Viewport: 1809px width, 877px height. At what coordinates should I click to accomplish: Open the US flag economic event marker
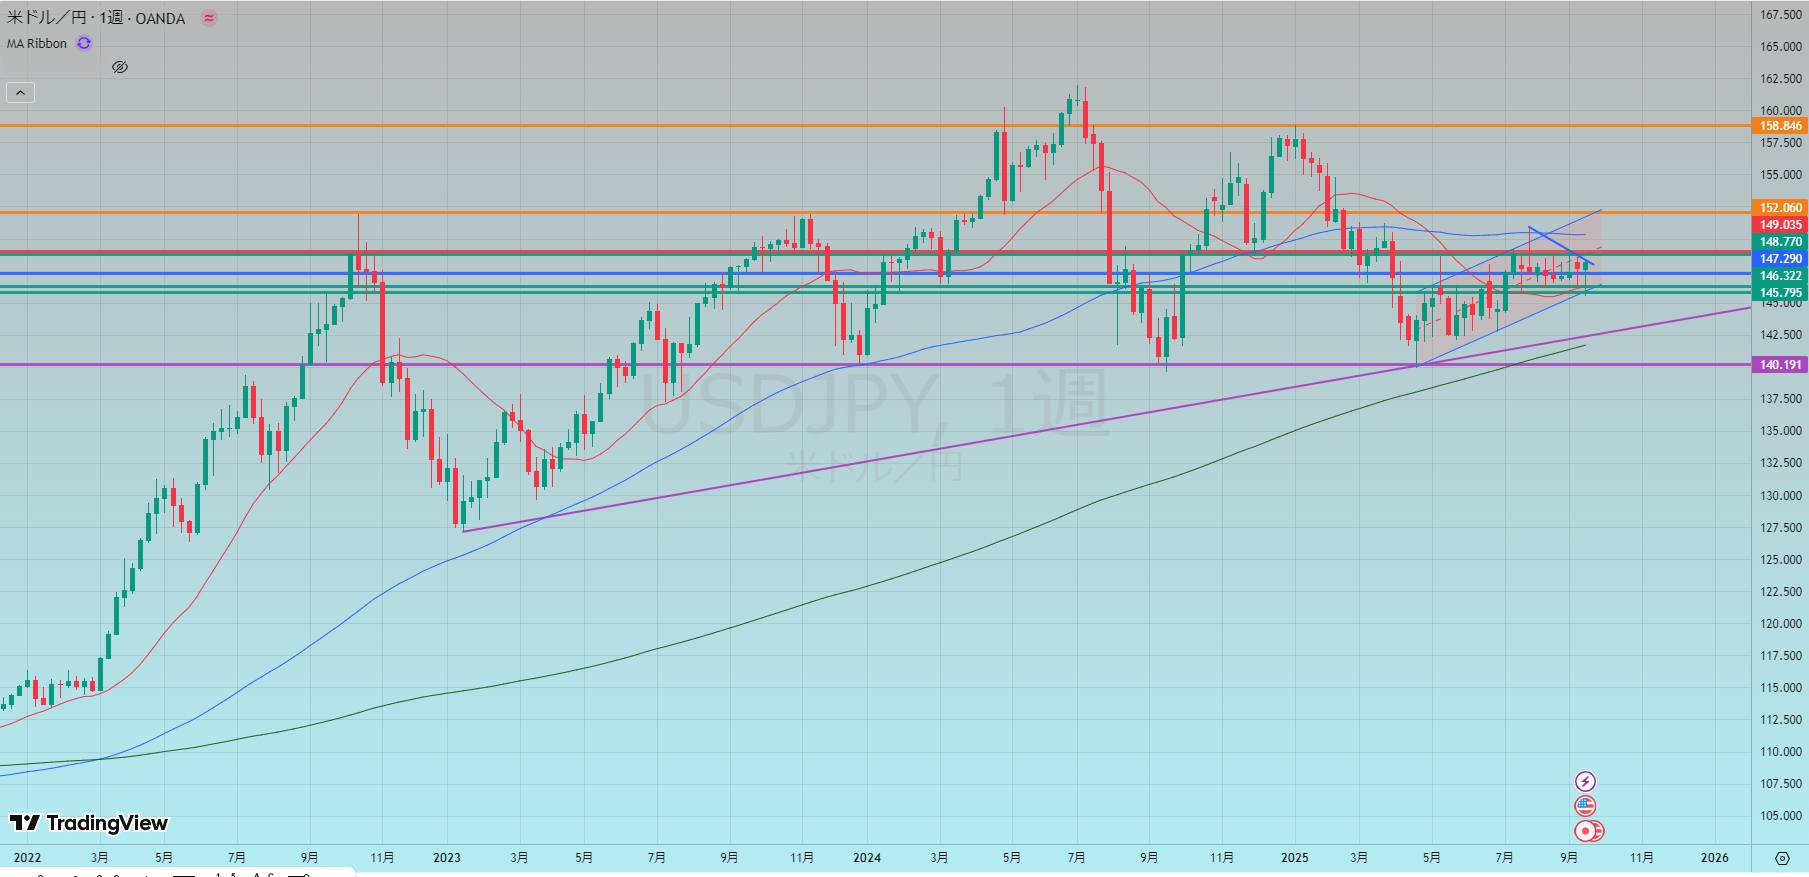point(1585,806)
